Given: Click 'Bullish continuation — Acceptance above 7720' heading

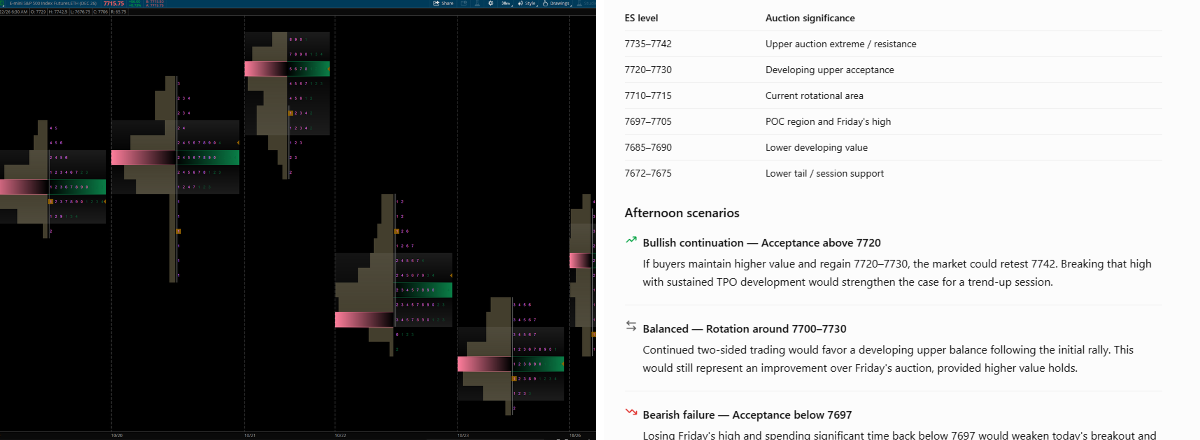Looking at the screenshot, I should pyautogui.click(x=762, y=243).
